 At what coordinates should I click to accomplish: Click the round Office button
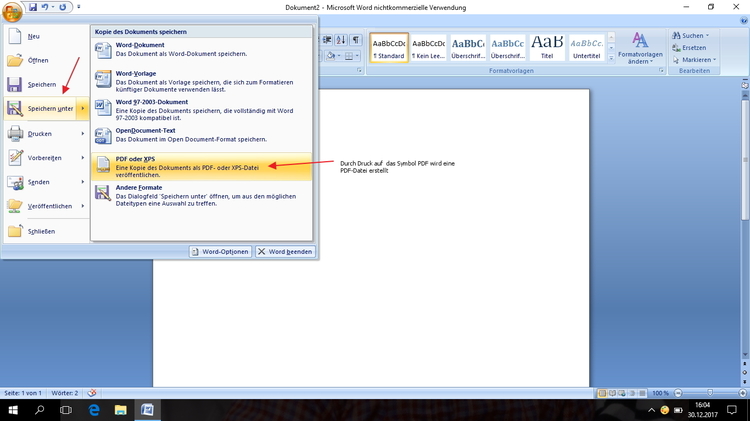(11, 11)
